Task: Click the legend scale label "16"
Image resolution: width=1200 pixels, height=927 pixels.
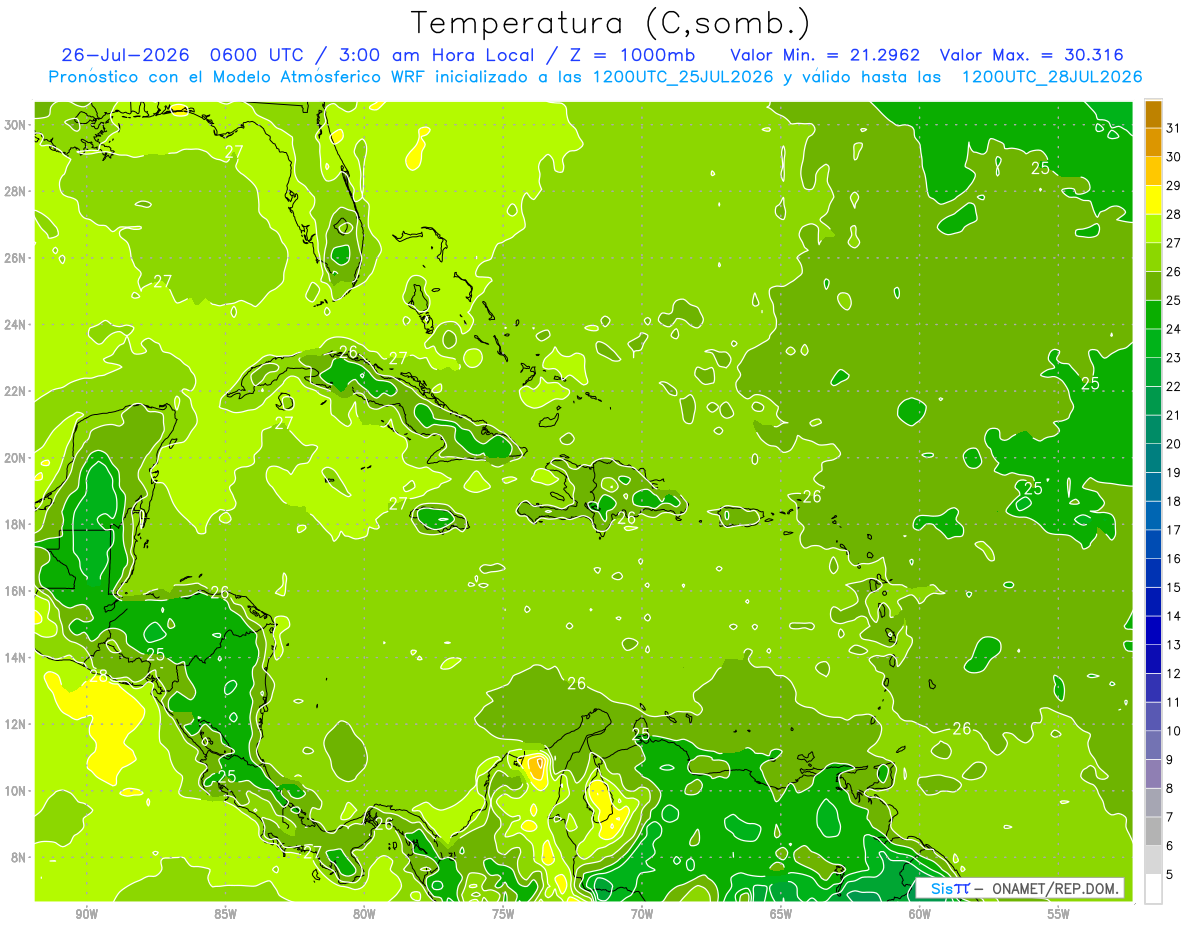Action: (1174, 559)
